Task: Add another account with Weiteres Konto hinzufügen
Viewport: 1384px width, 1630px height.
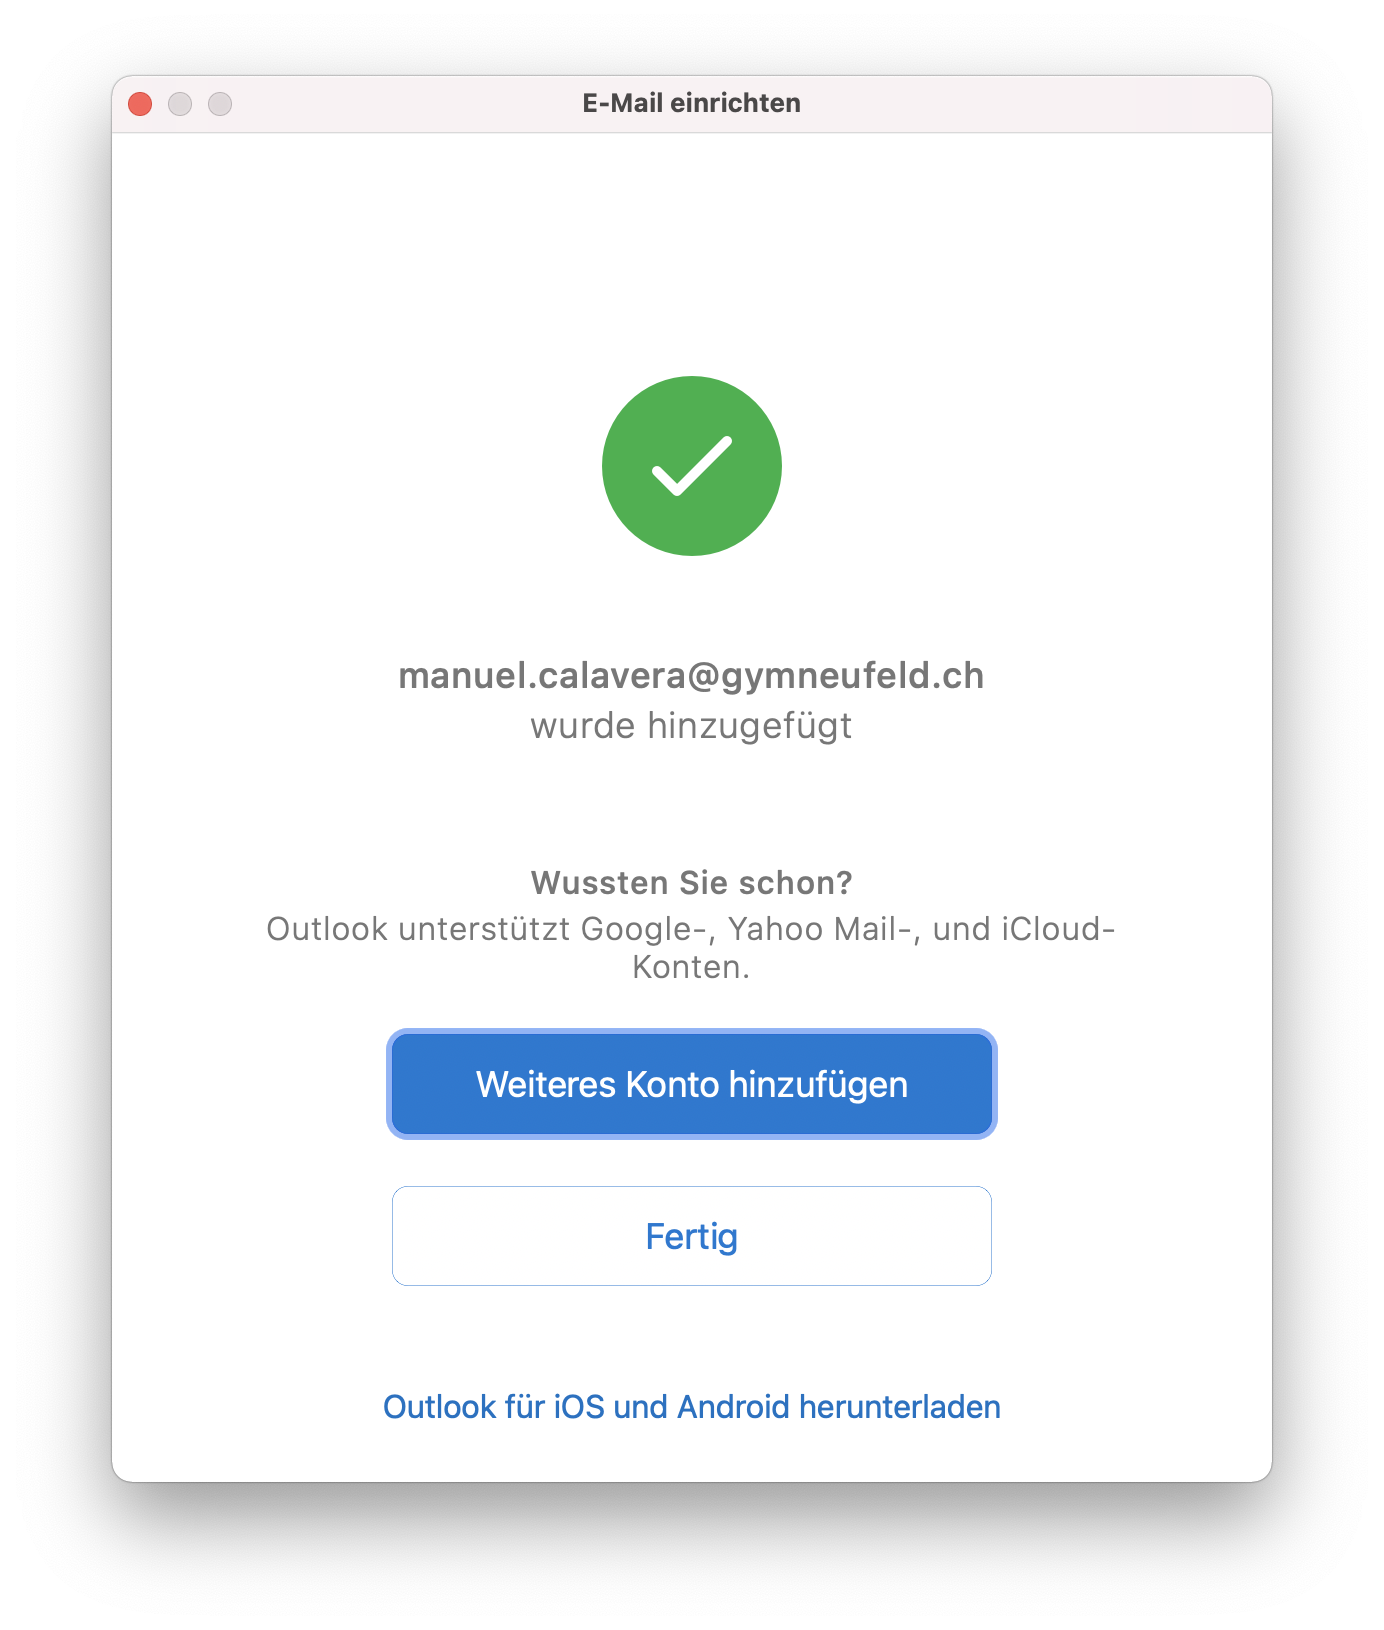Action: tap(691, 1084)
